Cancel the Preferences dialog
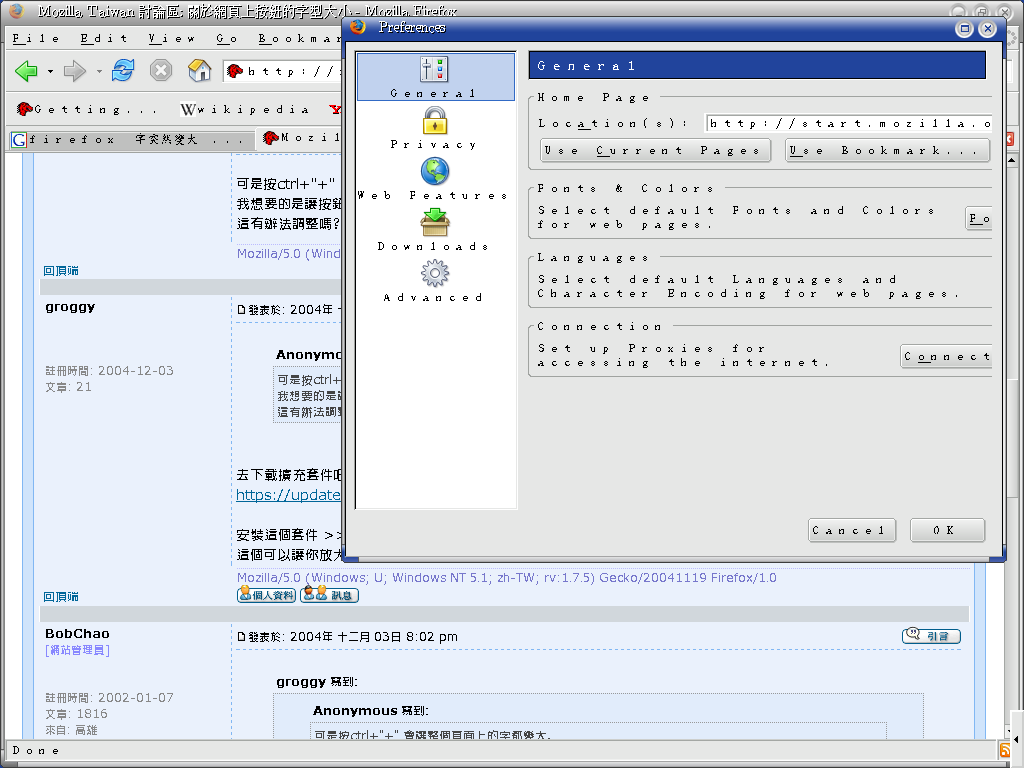The width and height of the screenshot is (1024, 768). click(851, 531)
